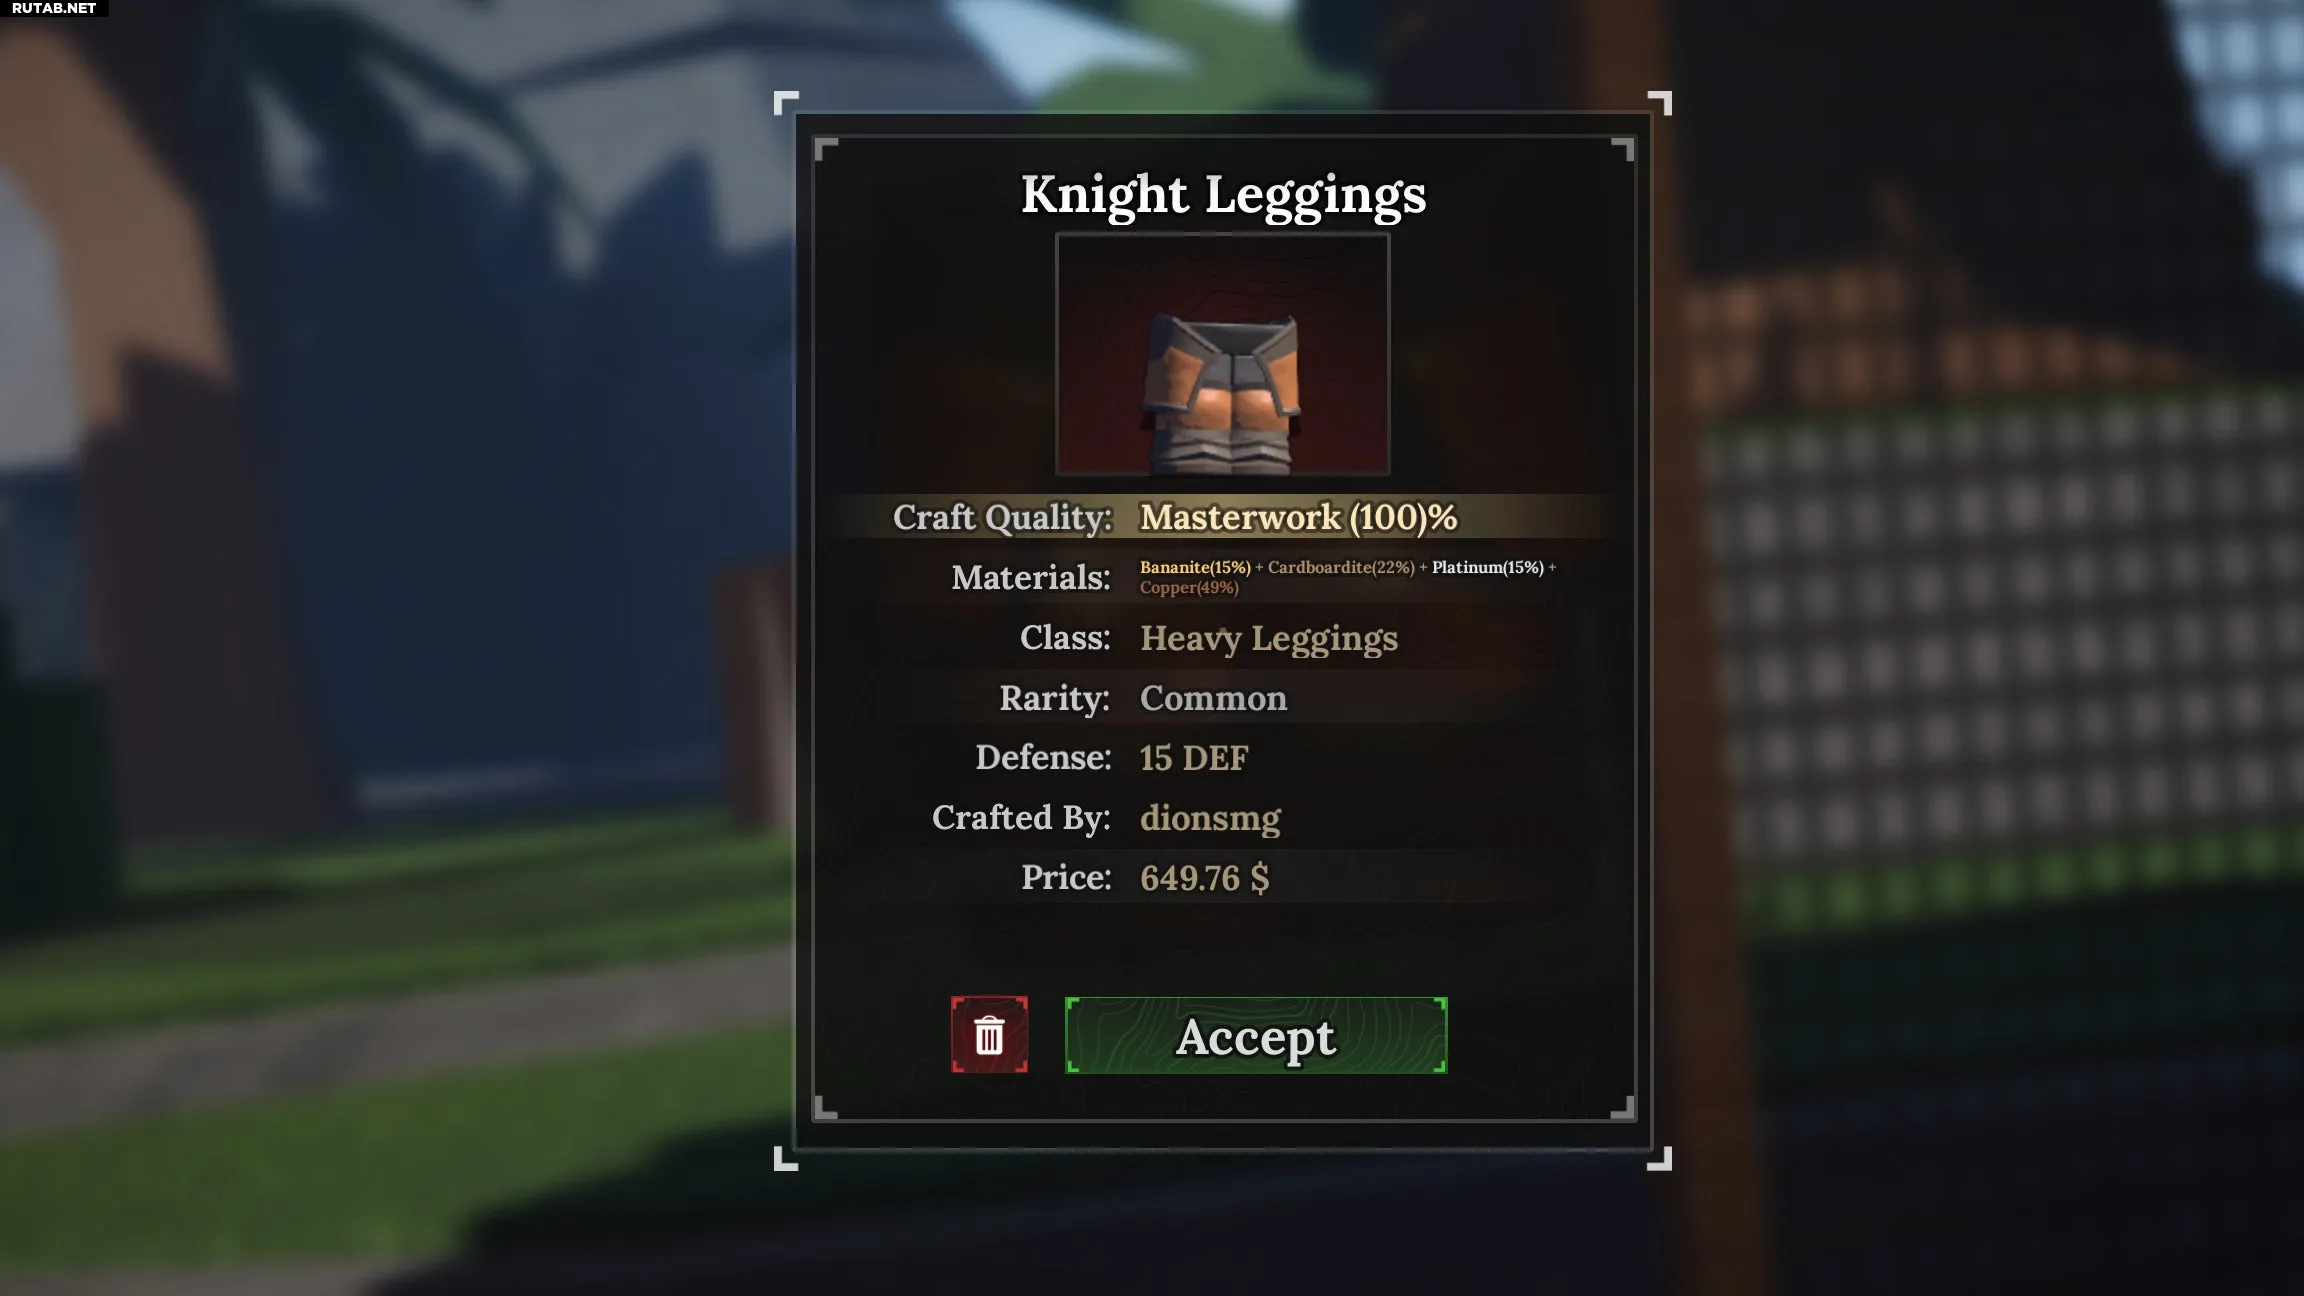Click the Knight Leggings title text
The width and height of the screenshot is (2304, 1296).
pyautogui.click(x=1223, y=194)
